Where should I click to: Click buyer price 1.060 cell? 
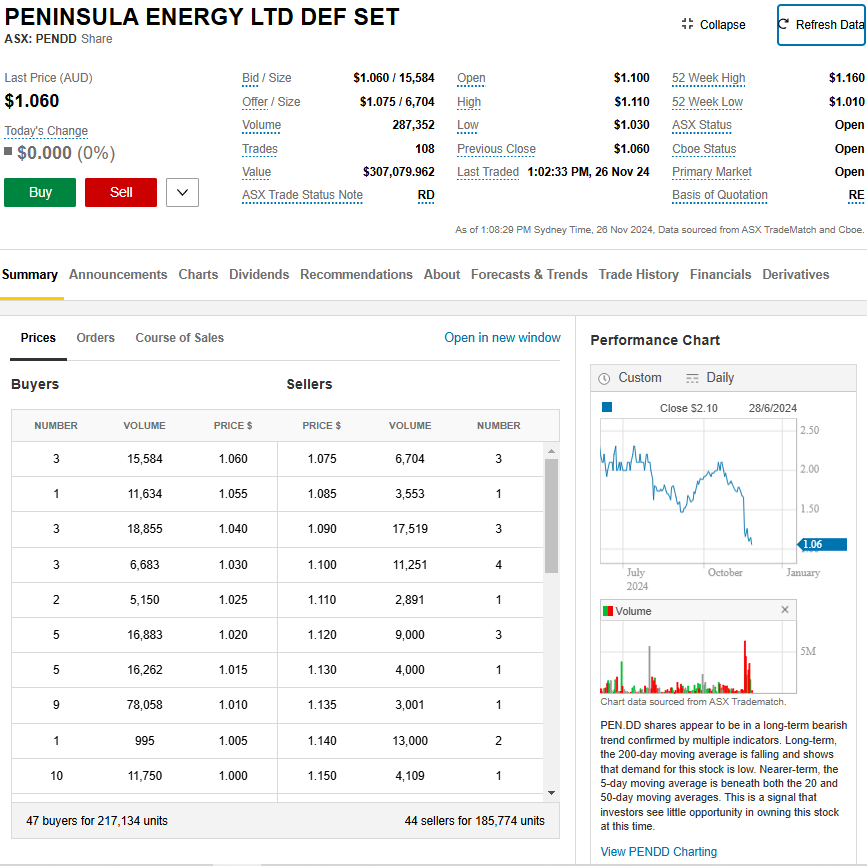pos(233,459)
